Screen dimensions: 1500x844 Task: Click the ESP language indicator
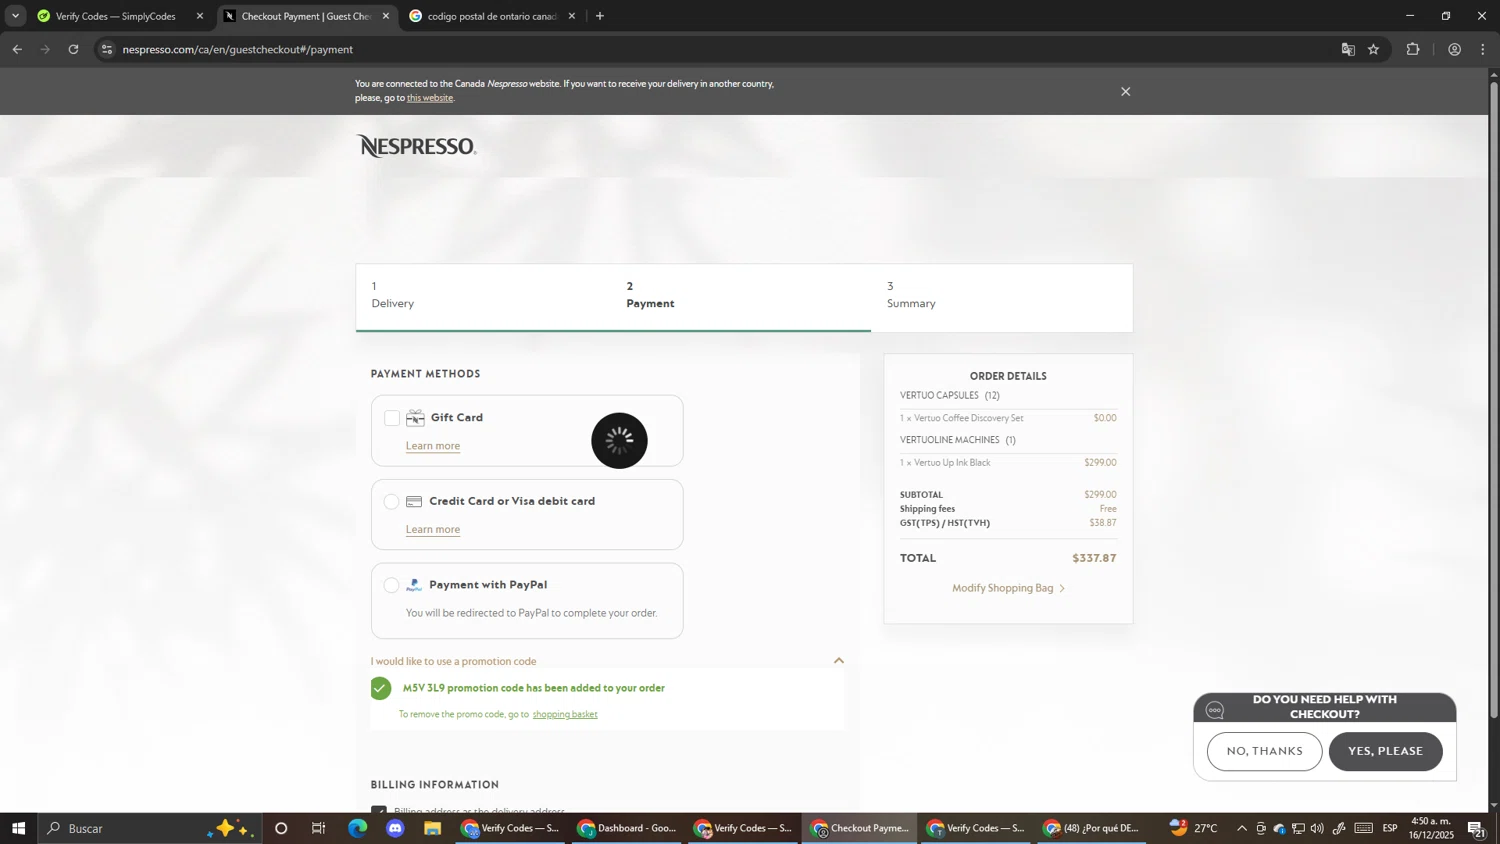coord(1390,829)
